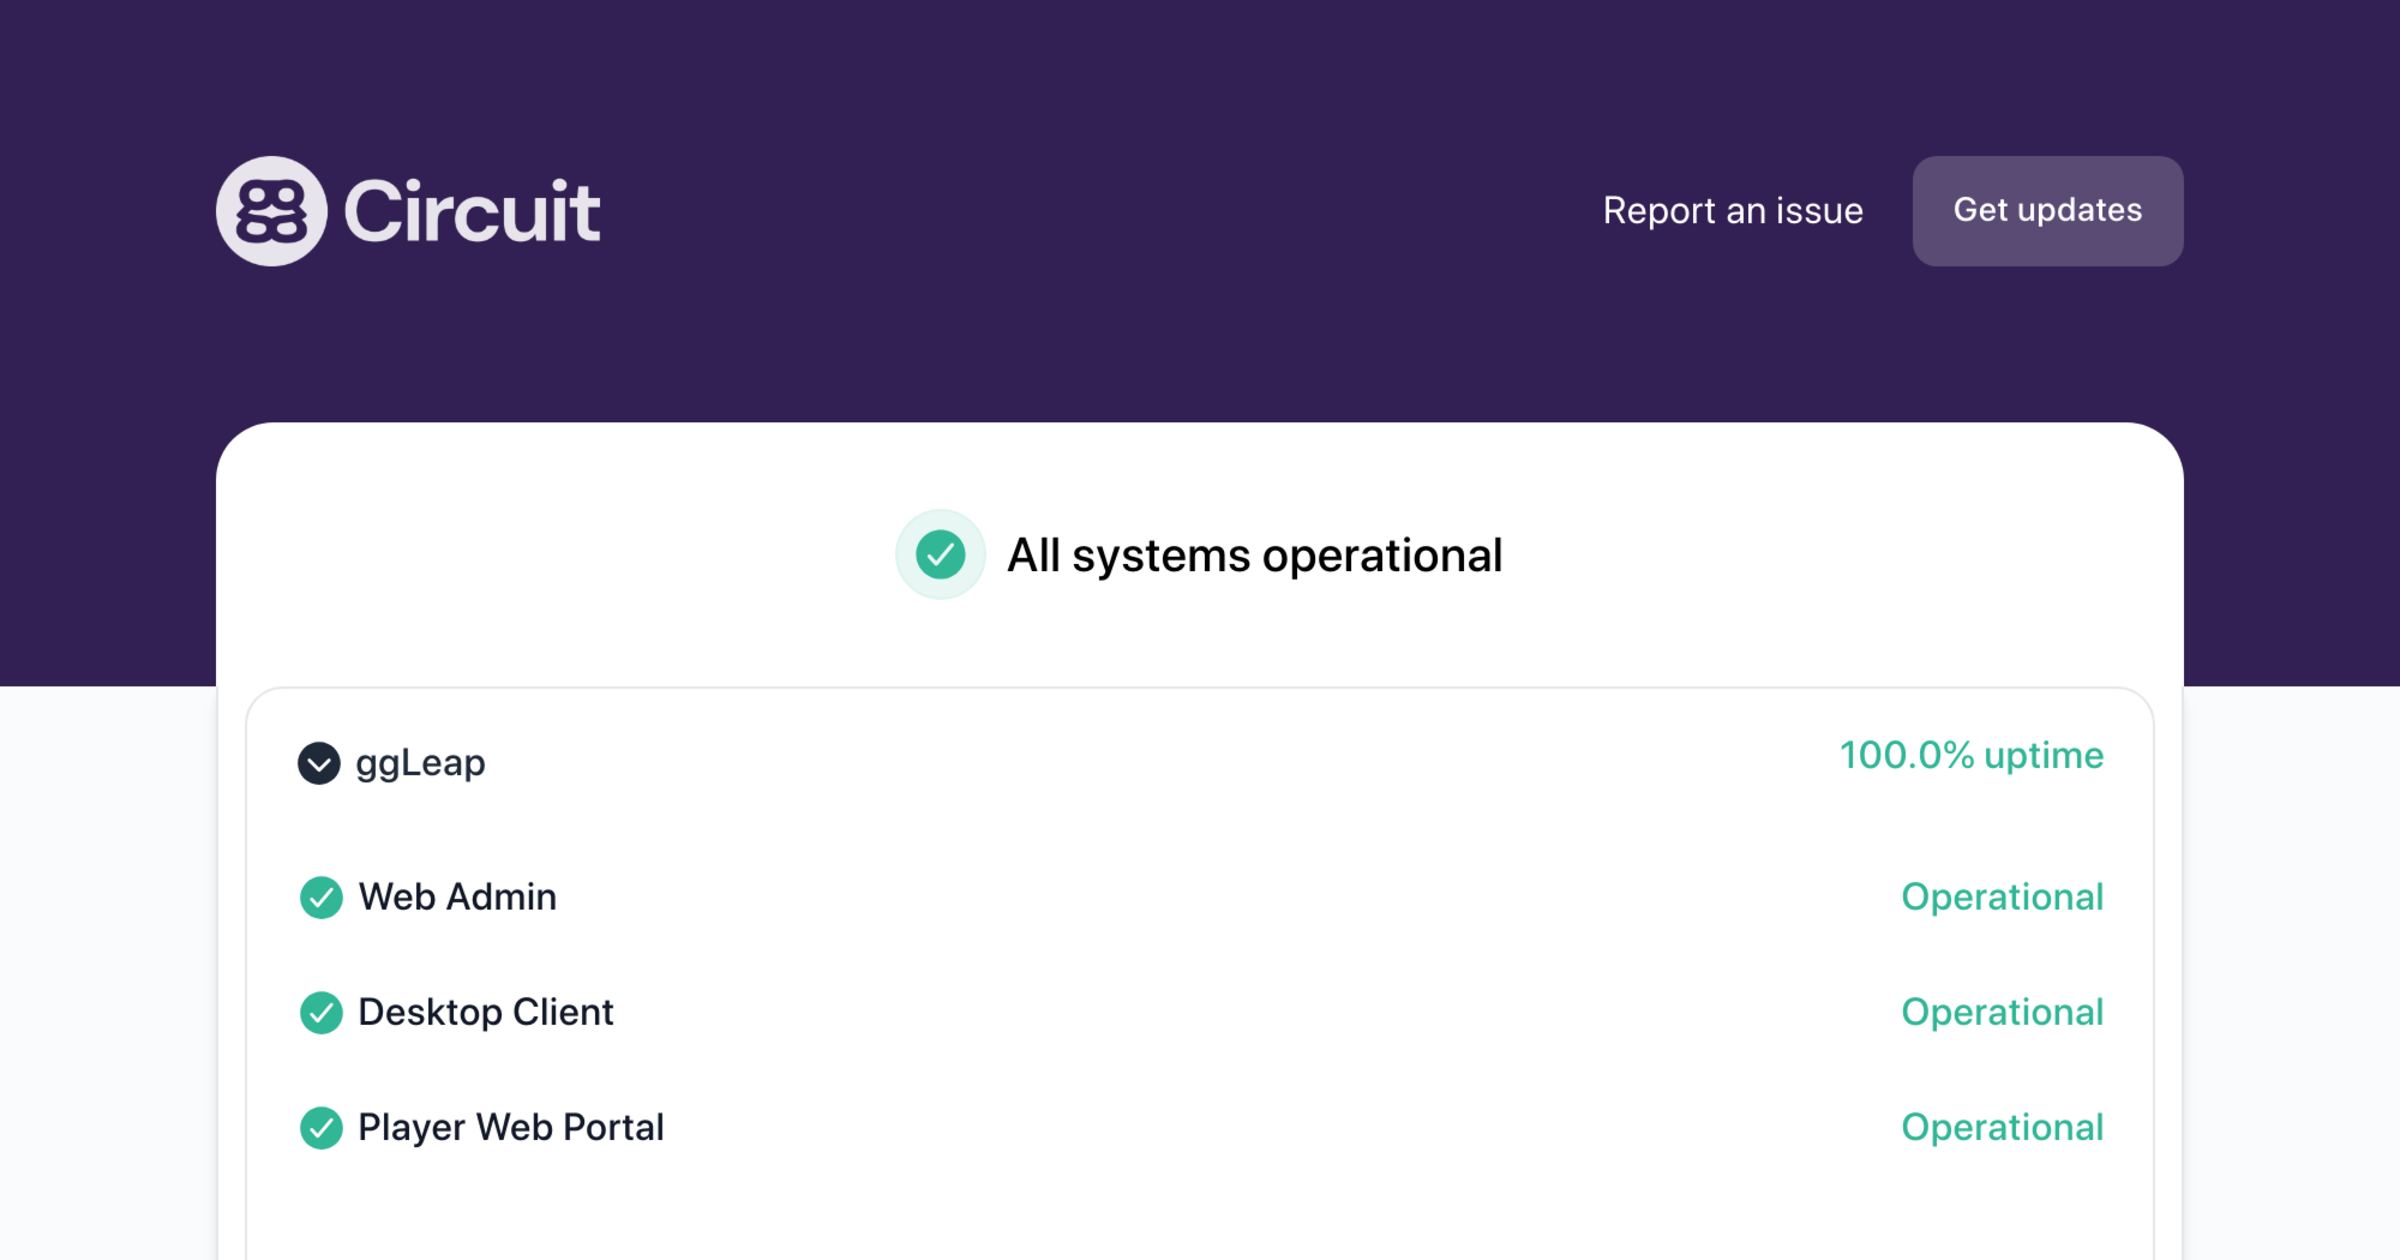
Task: Click the Player Web Portal checkmark icon
Action: point(320,1128)
